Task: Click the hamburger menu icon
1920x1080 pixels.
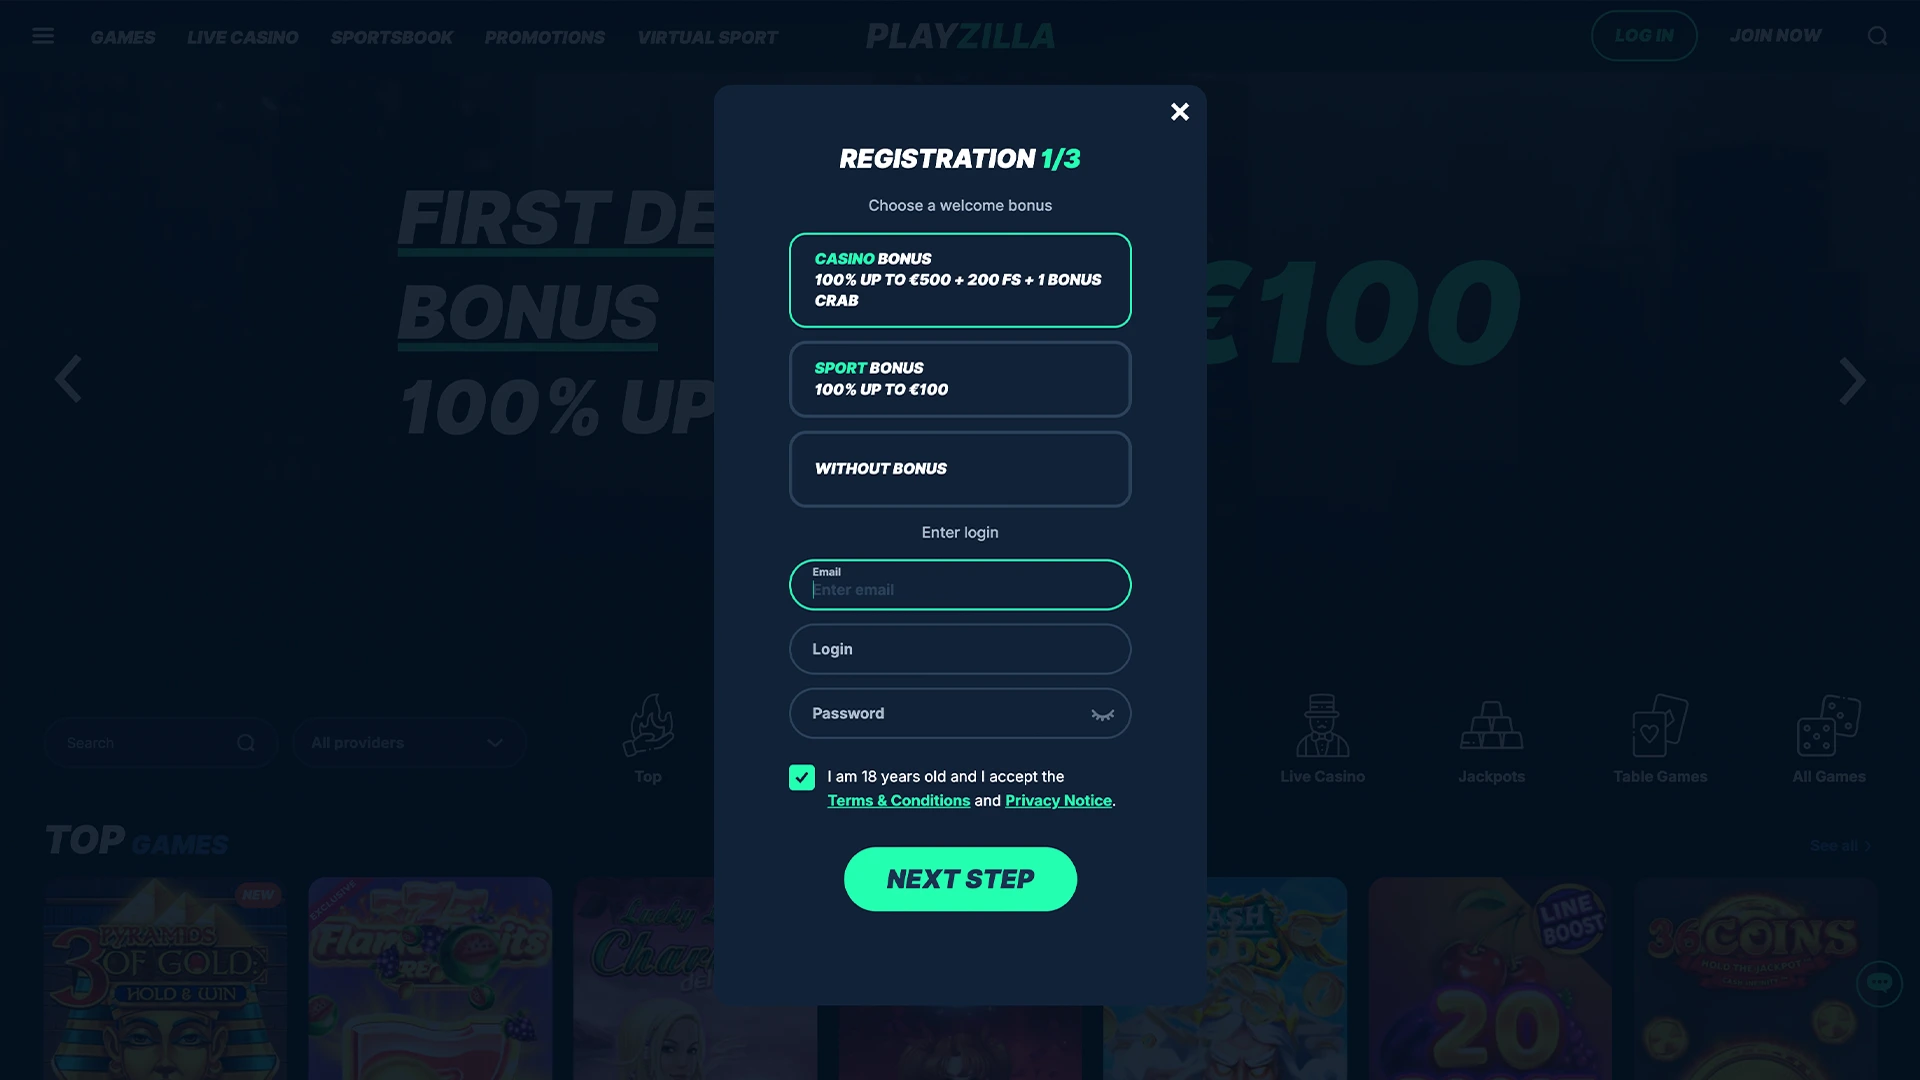Action: (44, 36)
